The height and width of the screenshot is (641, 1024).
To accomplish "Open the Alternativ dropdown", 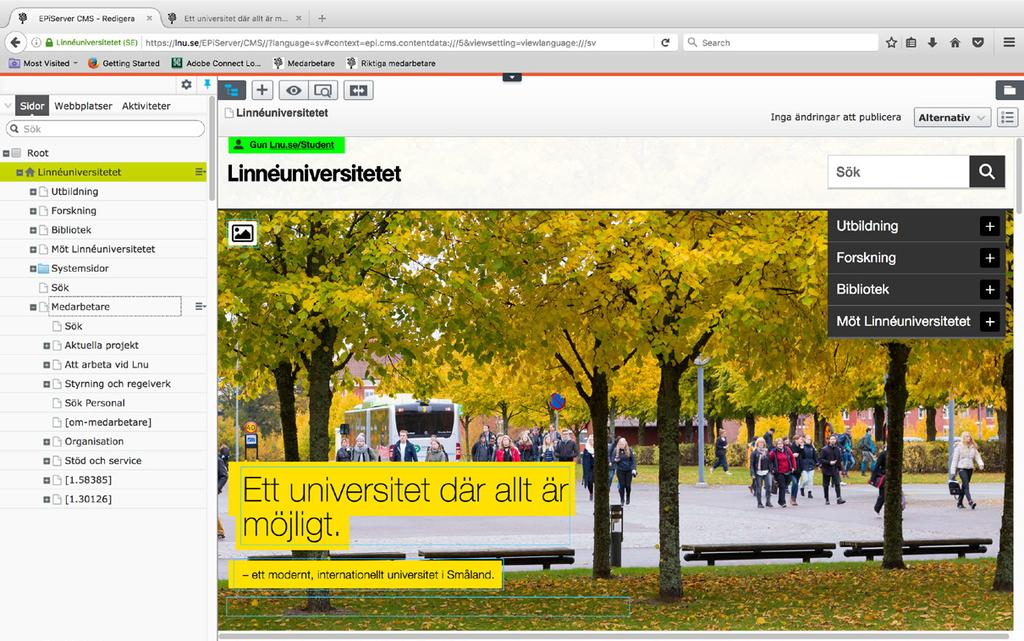I will tap(952, 117).
